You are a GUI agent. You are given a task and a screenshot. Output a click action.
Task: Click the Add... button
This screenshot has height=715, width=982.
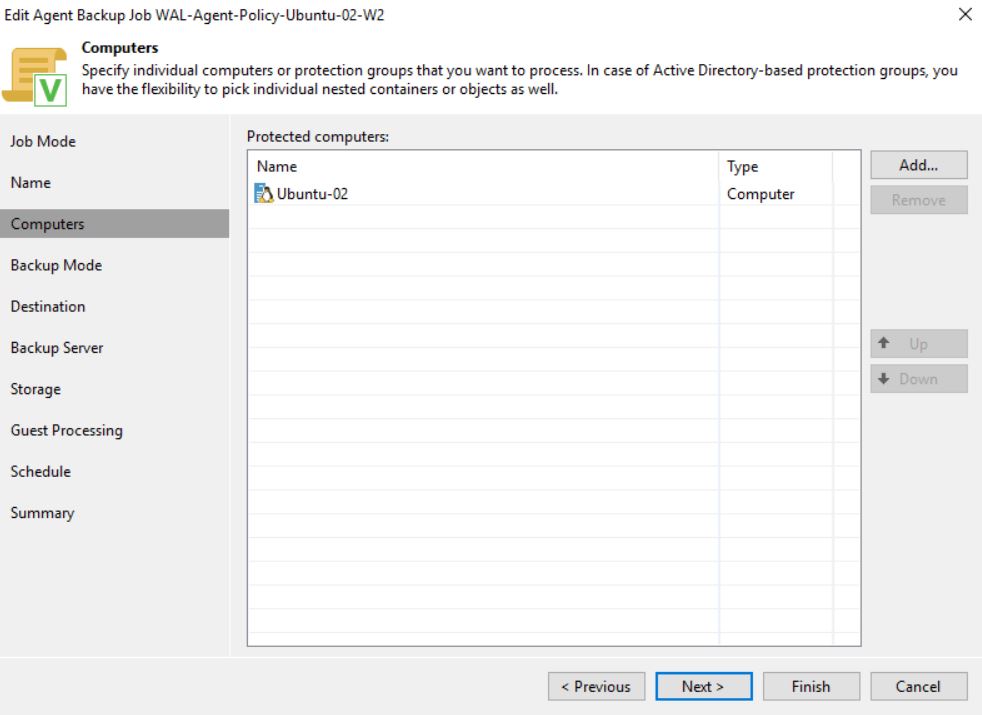coord(919,165)
